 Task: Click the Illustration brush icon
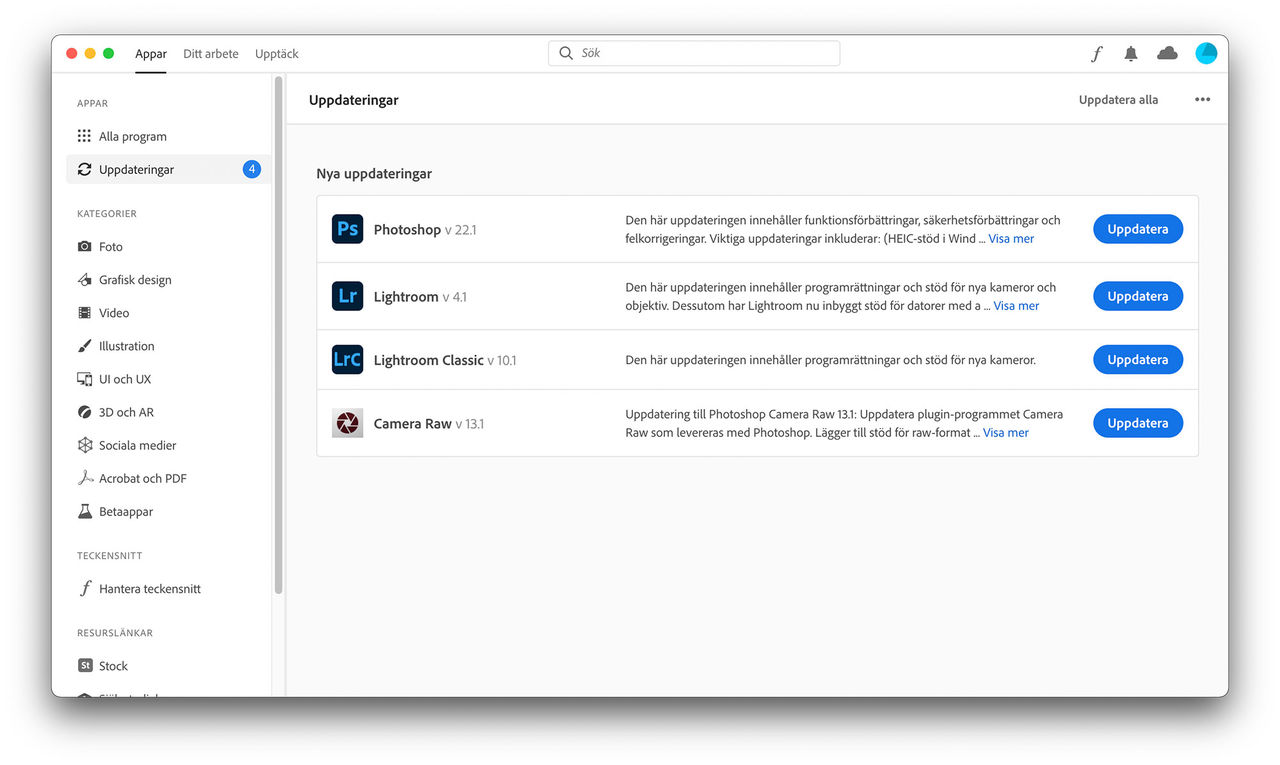pyautogui.click(x=84, y=346)
